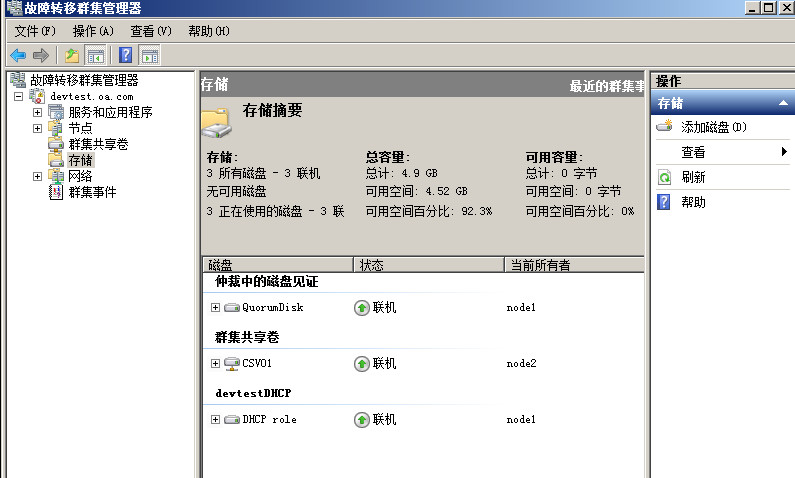795x478 pixels.
Task: Click the devtestDHCP group heading
Action: pos(253,393)
